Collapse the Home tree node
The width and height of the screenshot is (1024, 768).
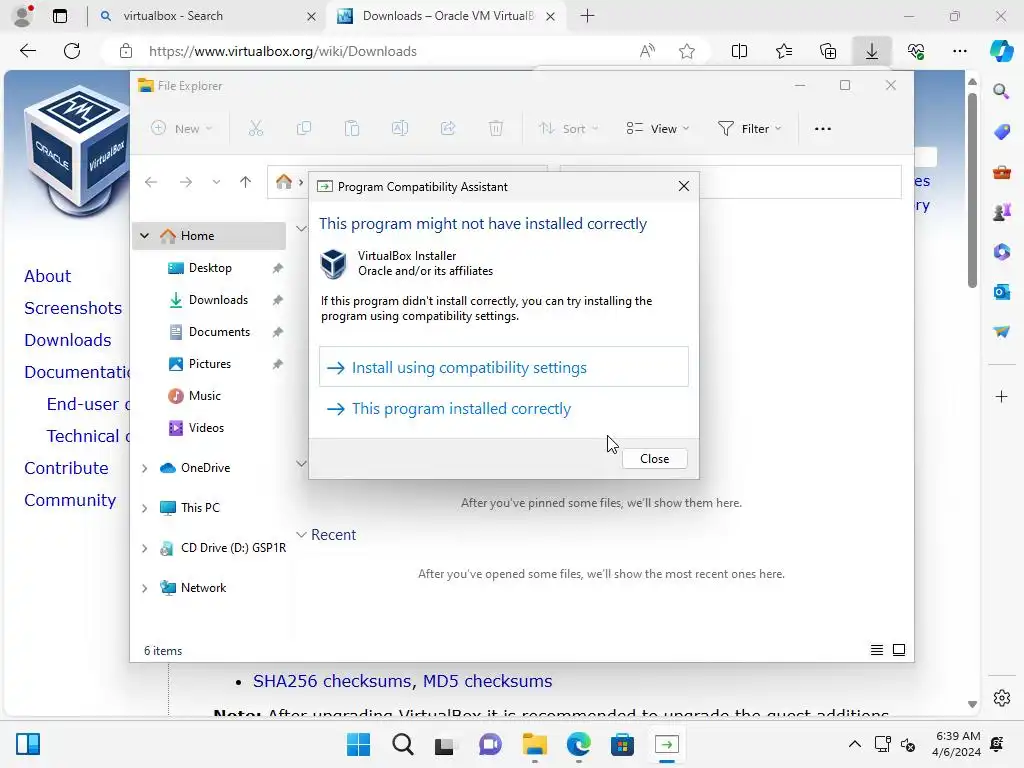(x=144, y=236)
